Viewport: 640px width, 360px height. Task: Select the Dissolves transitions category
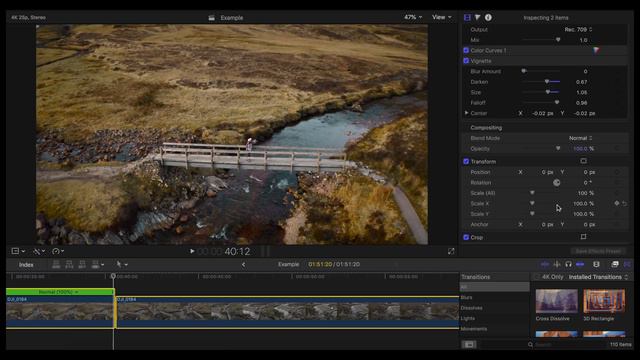[x=494, y=308]
